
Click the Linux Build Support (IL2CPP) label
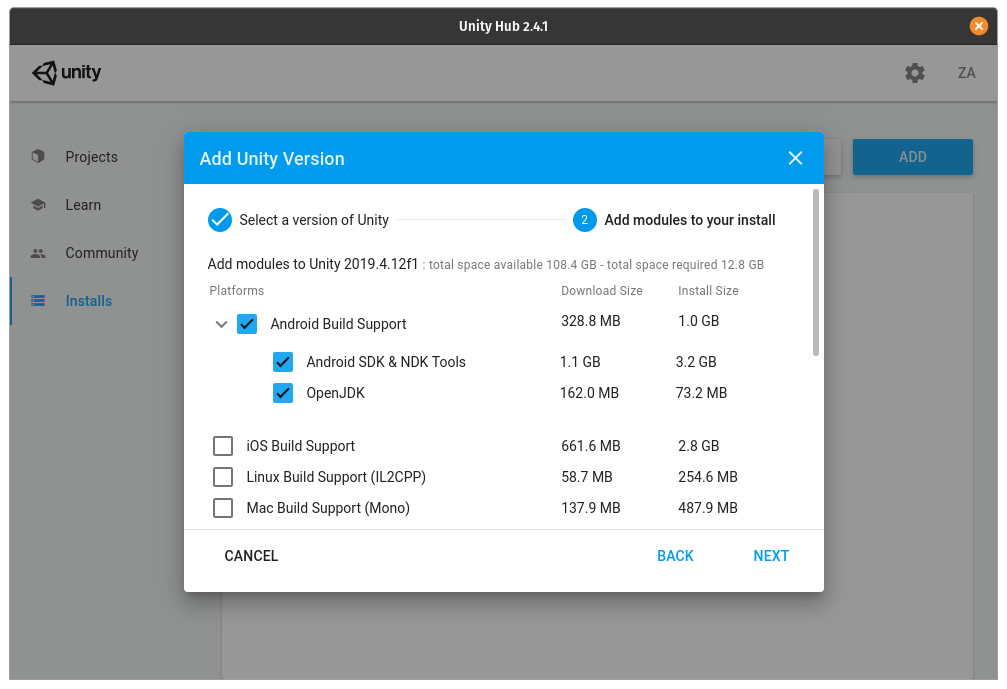point(336,477)
